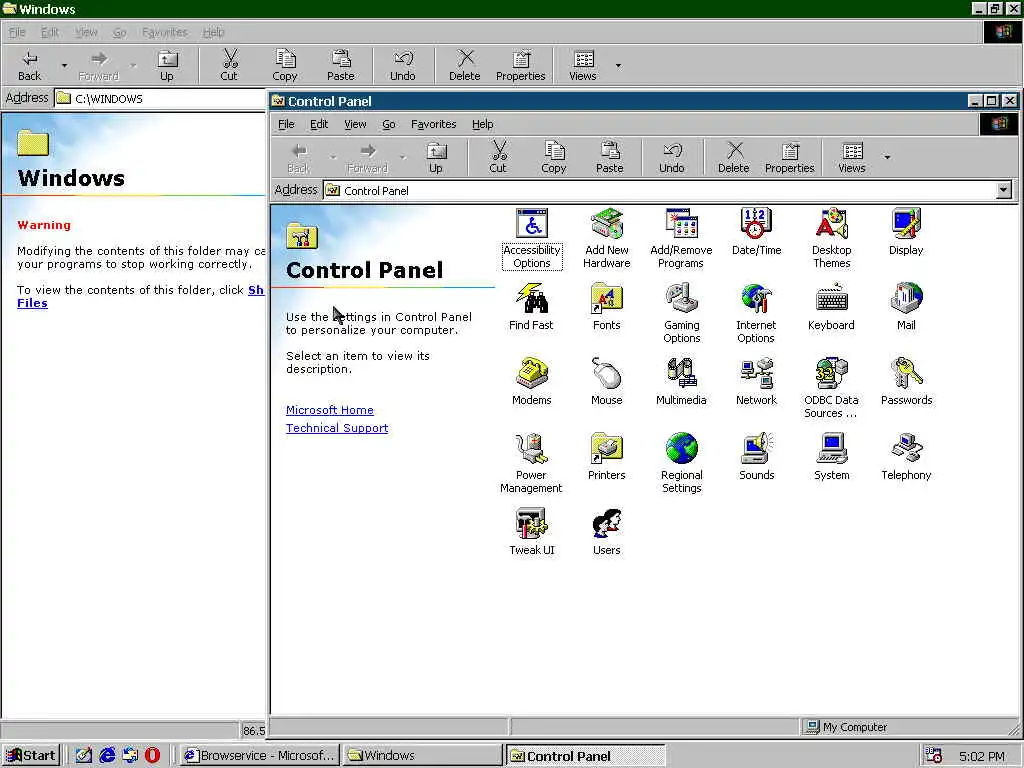
Task: Open File menu in Control Panel
Action: pyautogui.click(x=286, y=124)
